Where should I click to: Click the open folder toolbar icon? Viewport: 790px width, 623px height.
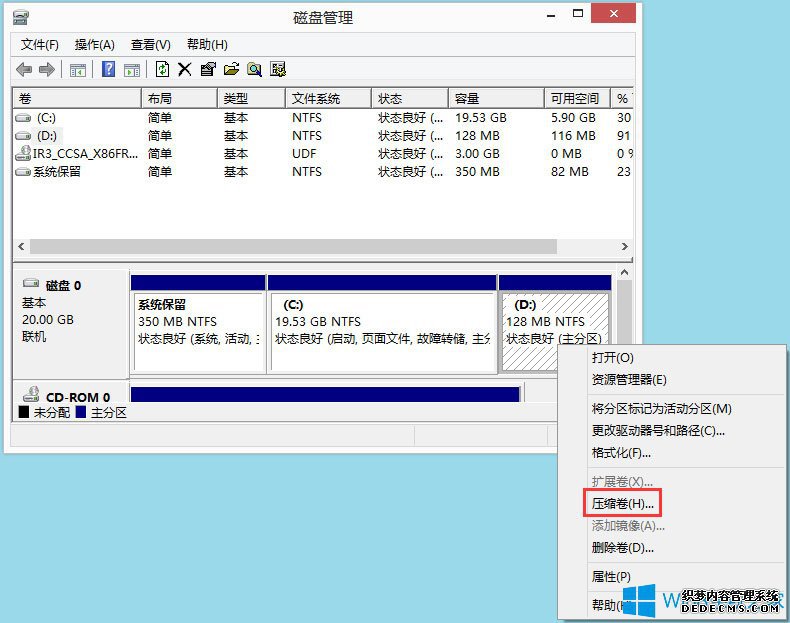click(x=231, y=69)
